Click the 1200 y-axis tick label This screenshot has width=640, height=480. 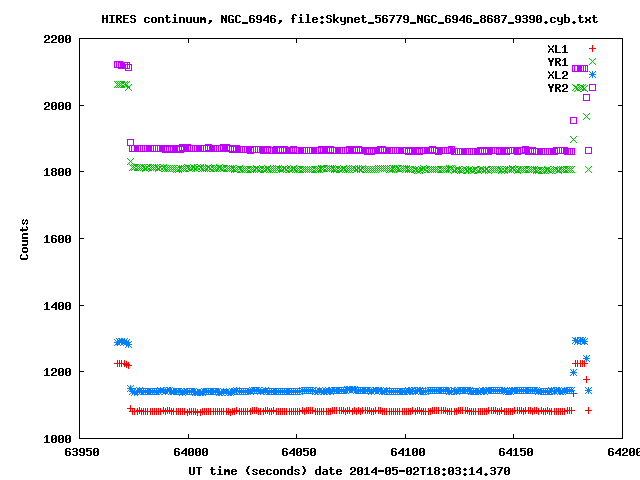(x=57, y=372)
